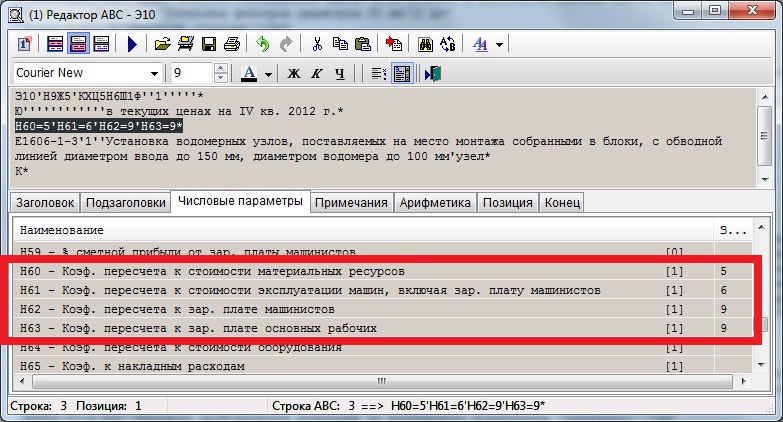Click editor pane scrollbar down arrow
This screenshot has width=783, height=422.
tap(765, 180)
